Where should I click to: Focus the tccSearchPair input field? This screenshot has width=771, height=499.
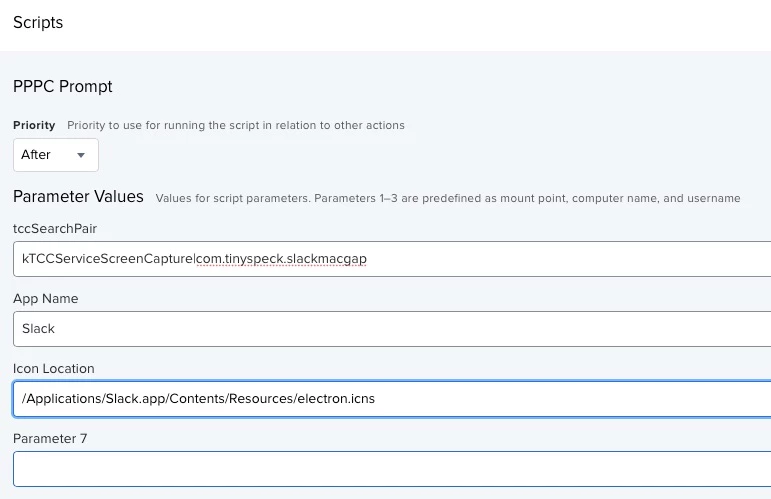tap(392, 259)
